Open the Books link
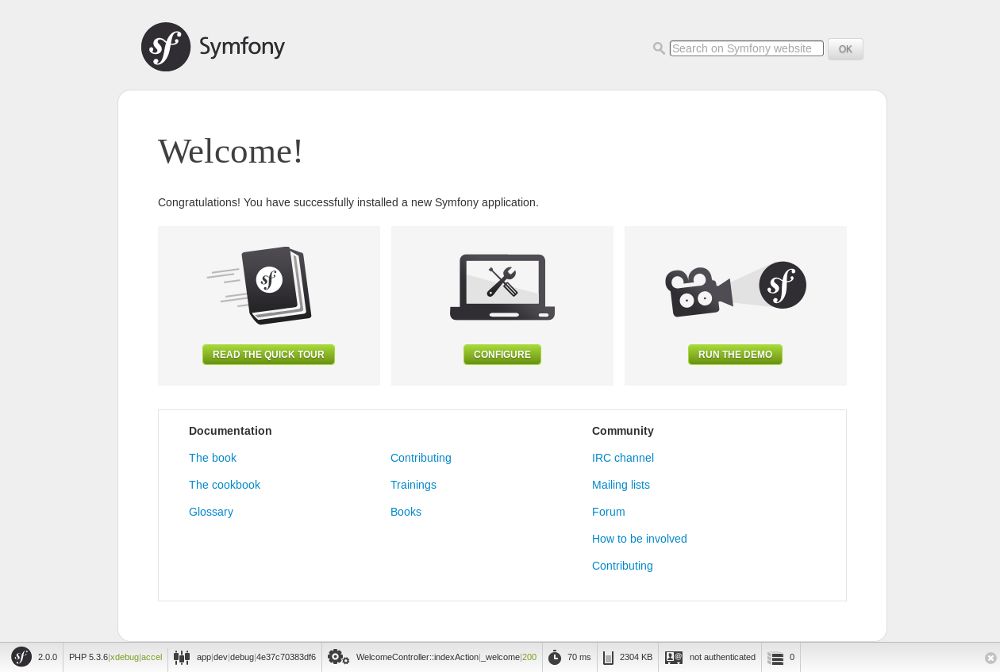 [406, 512]
